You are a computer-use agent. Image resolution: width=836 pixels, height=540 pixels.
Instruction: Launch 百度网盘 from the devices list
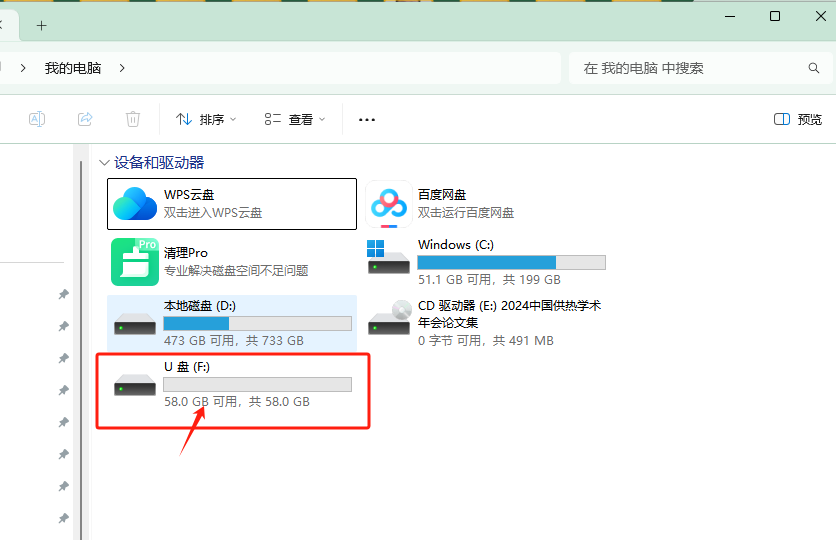click(389, 204)
